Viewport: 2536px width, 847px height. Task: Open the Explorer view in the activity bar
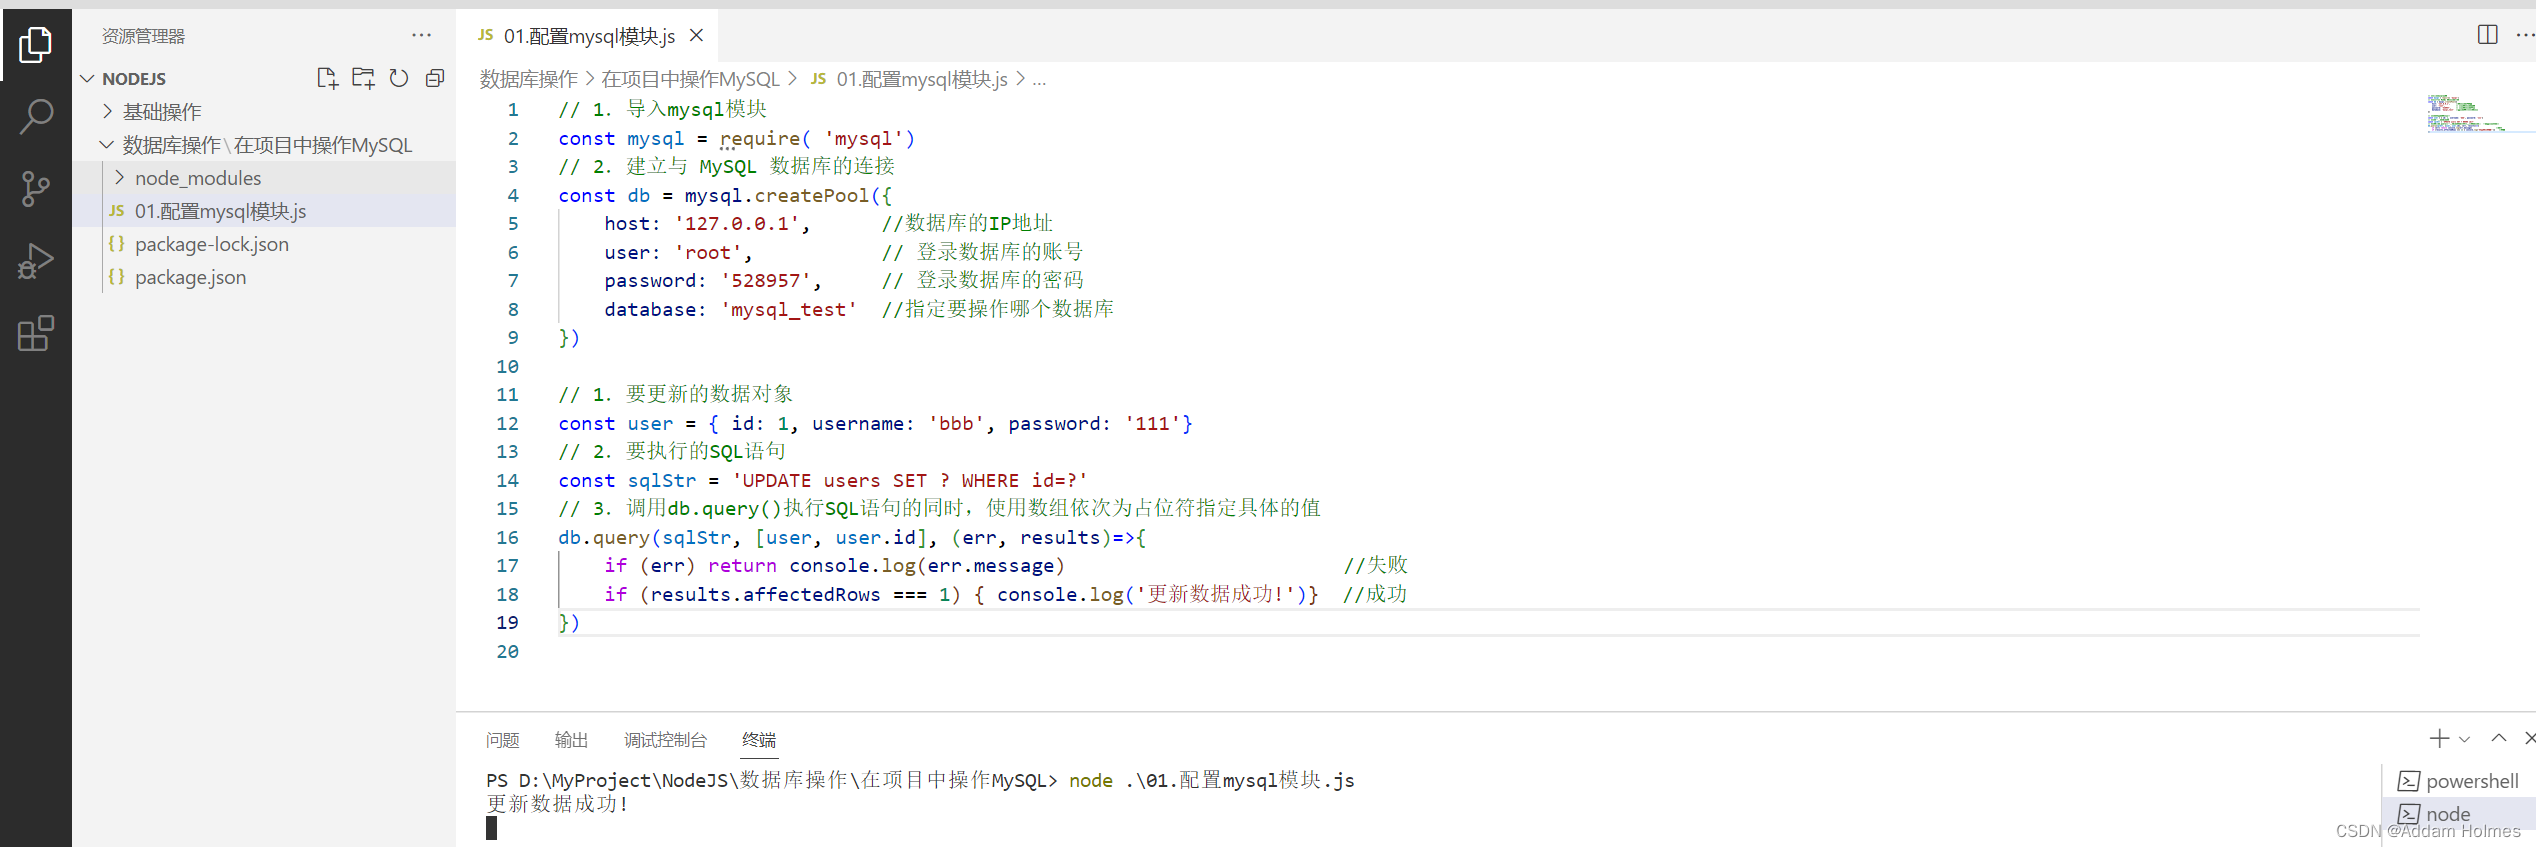click(36, 45)
